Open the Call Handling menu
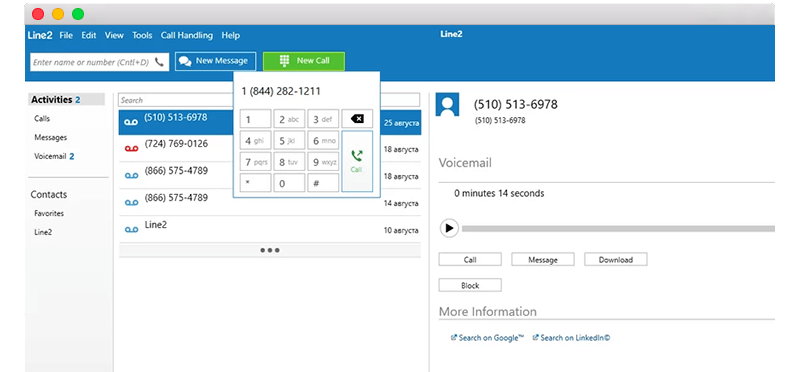The width and height of the screenshot is (793, 372). pos(187,35)
